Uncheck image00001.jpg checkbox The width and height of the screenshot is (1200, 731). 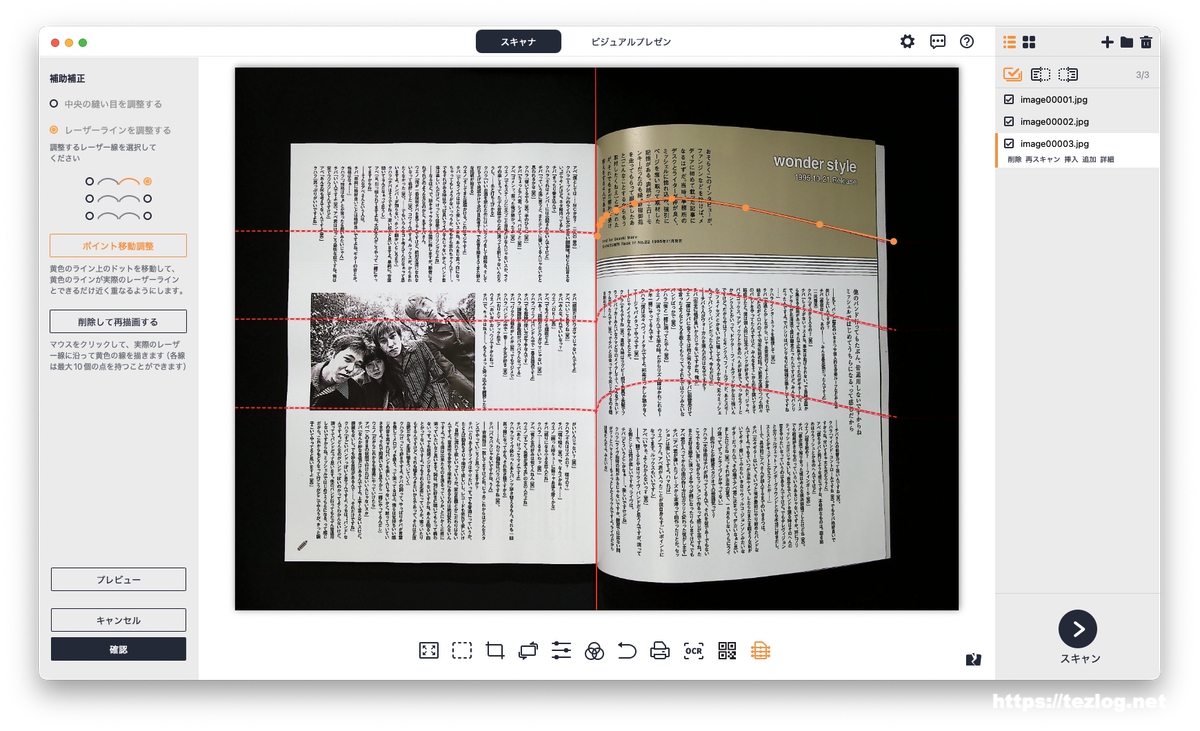[1009, 100]
